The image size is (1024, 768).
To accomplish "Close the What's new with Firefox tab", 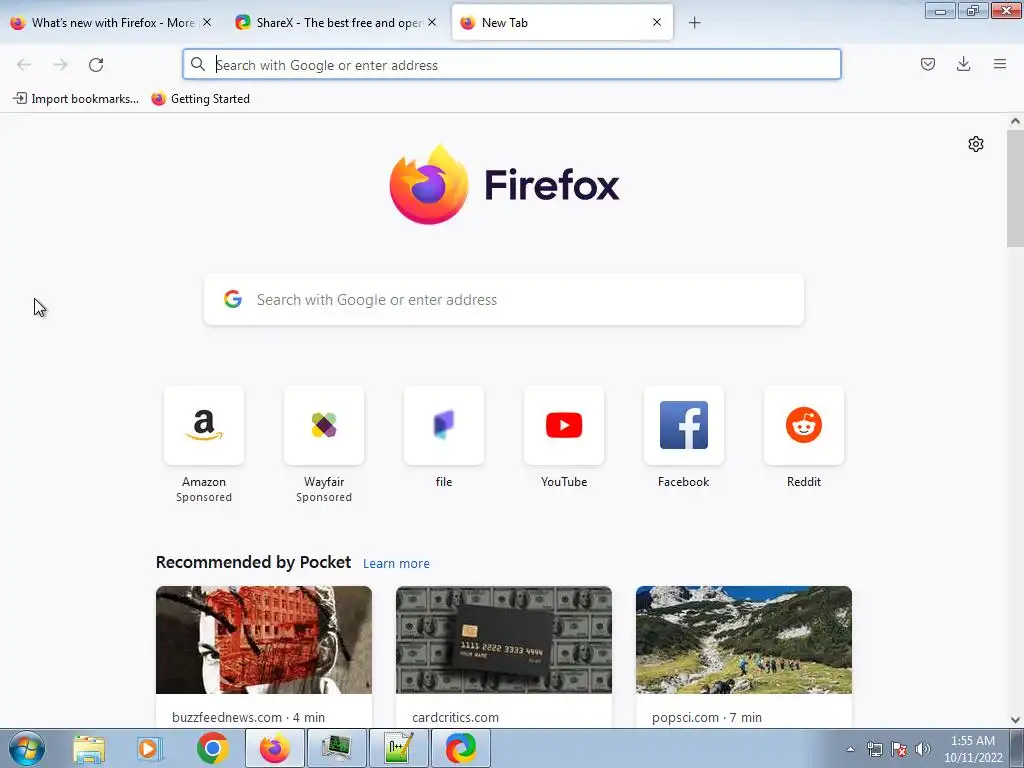I will coord(206,22).
